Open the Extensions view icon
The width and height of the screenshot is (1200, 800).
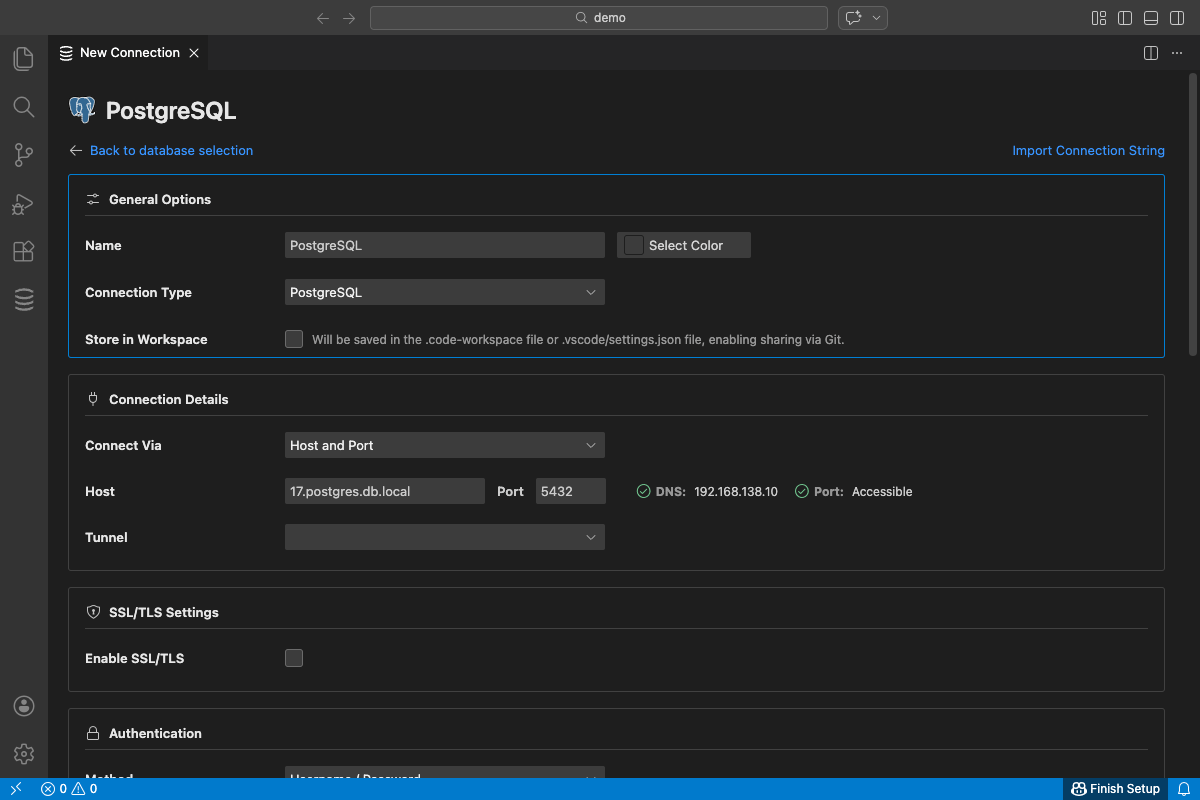23,252
